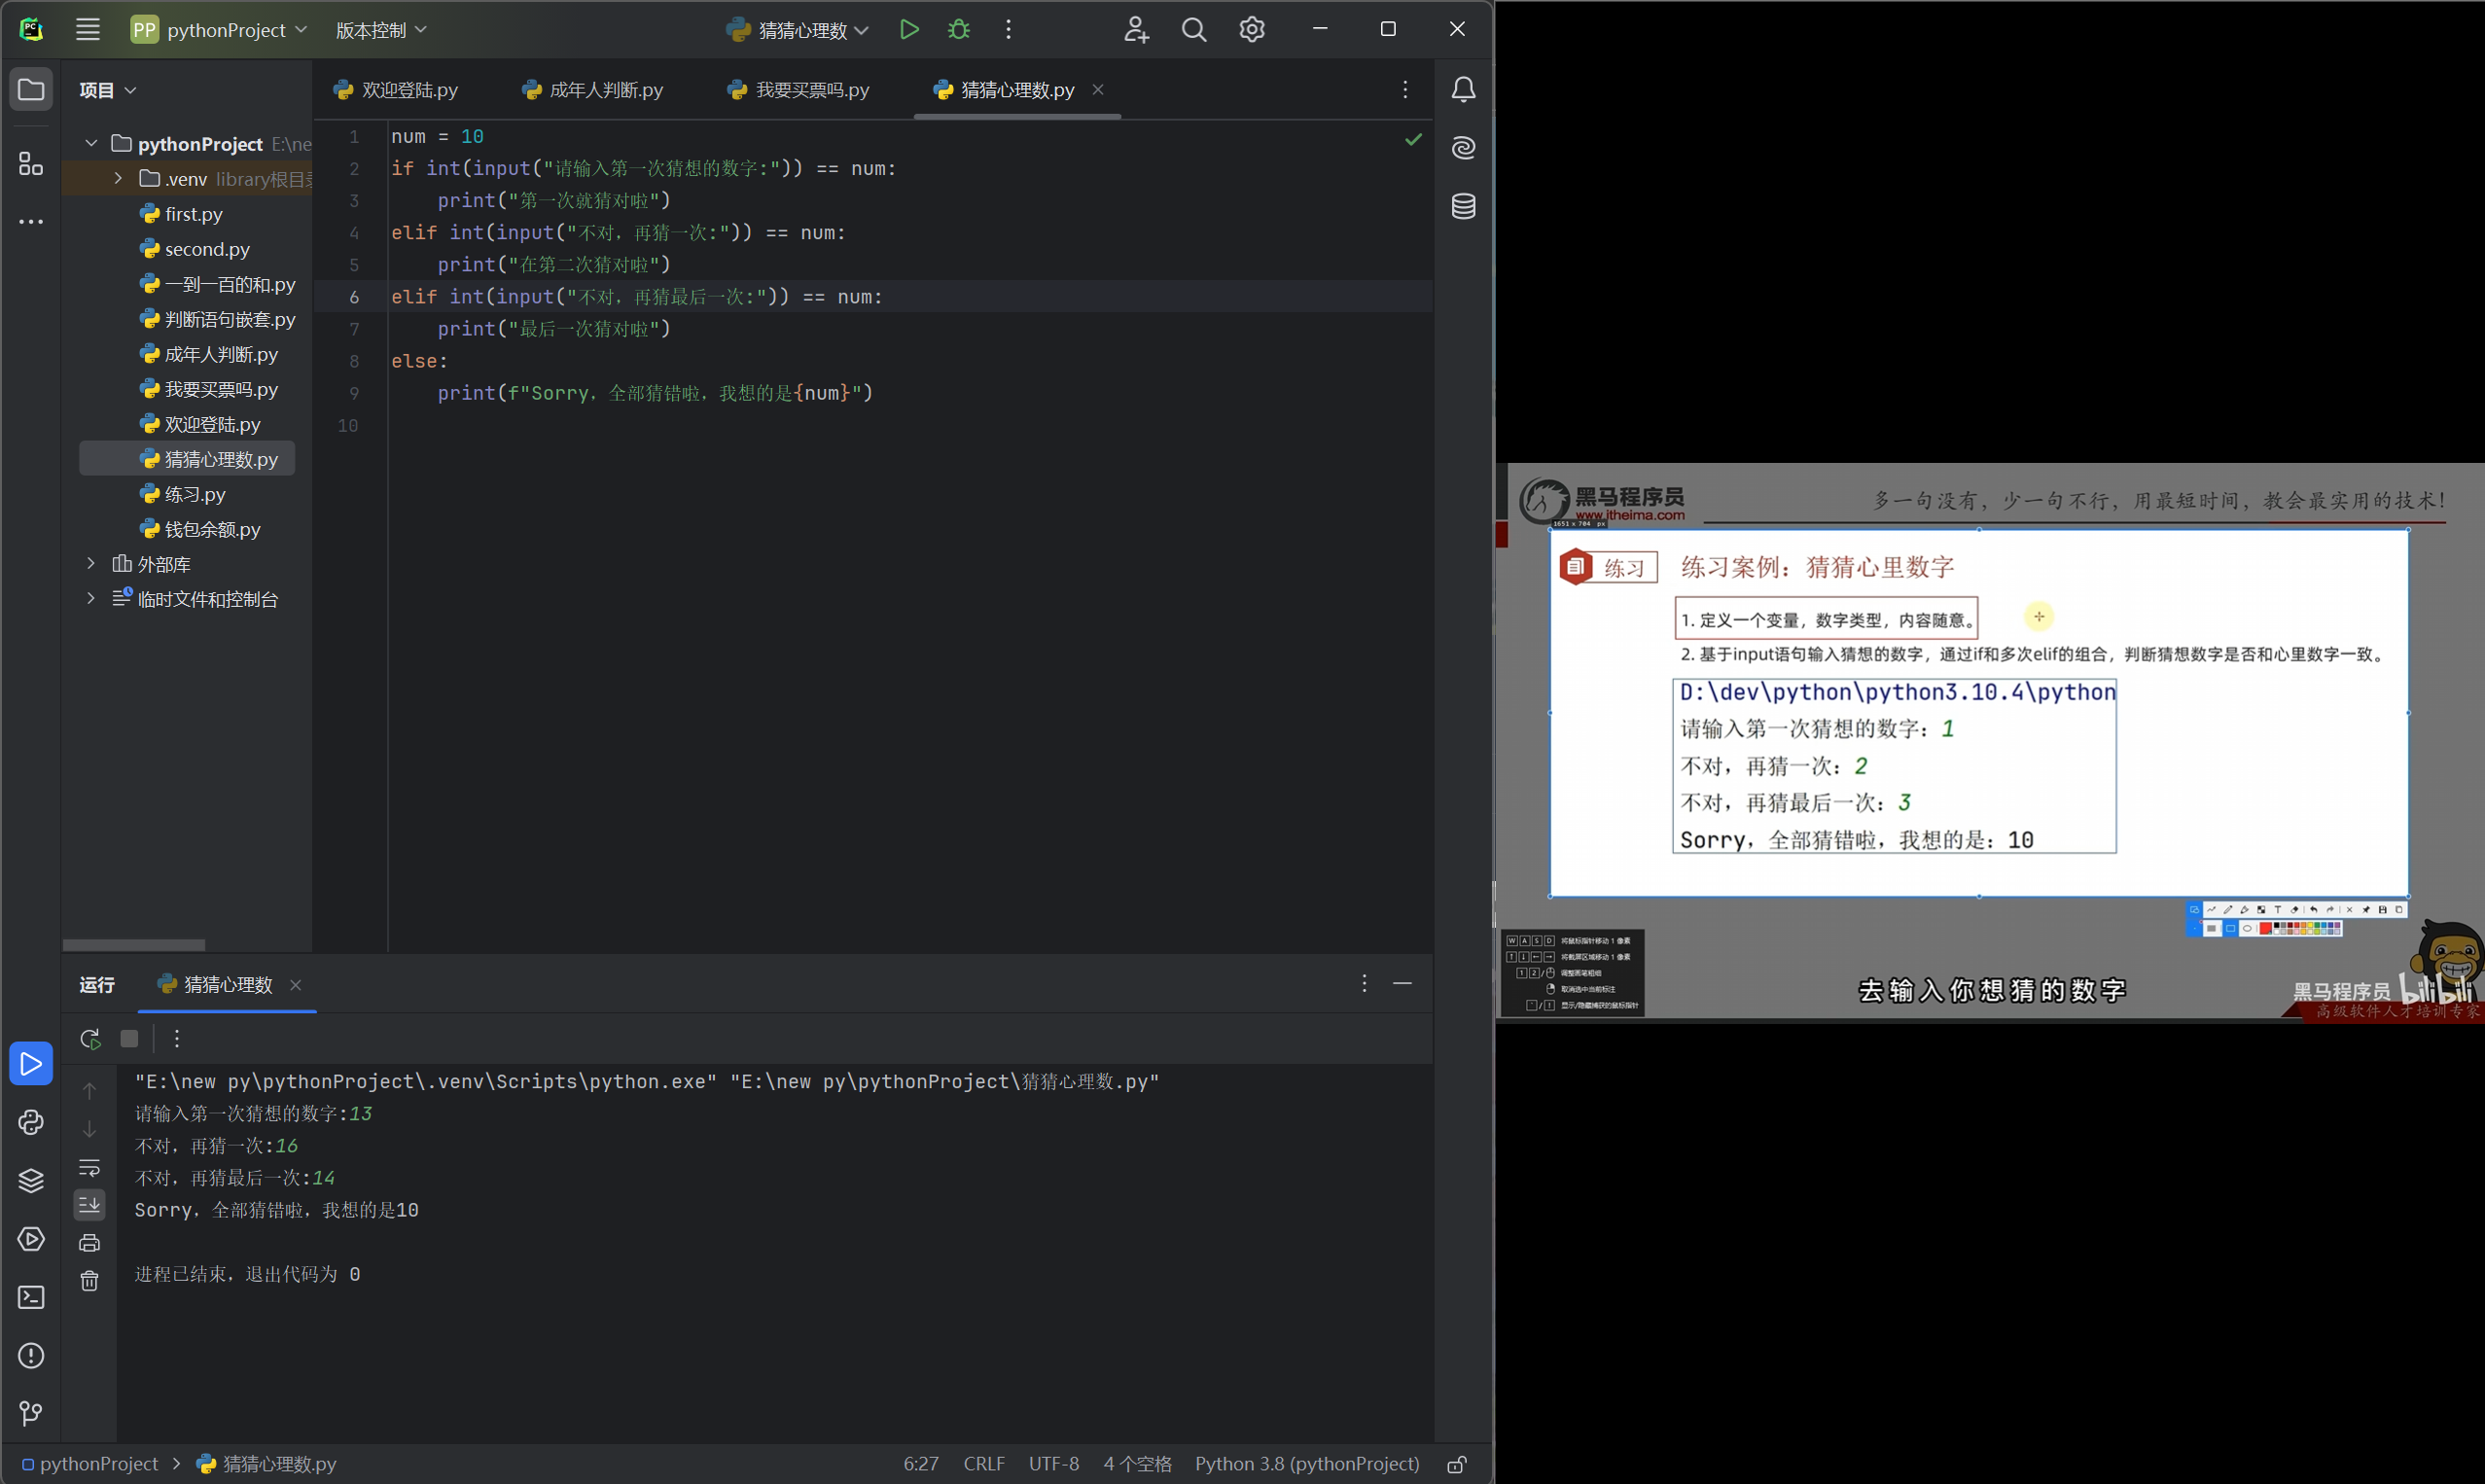Open 钱包余额.py from the project tree
2485x1484 pixels.
pyautogui.click(x=212, y=529)
